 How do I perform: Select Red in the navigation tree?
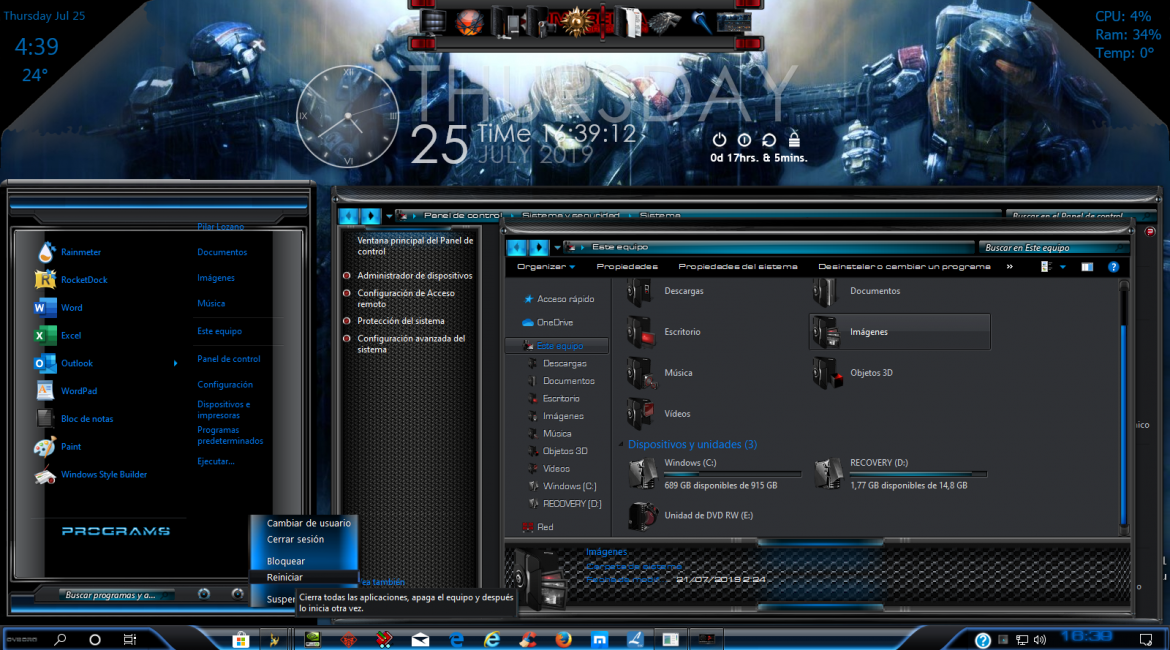tap(538, 527)
